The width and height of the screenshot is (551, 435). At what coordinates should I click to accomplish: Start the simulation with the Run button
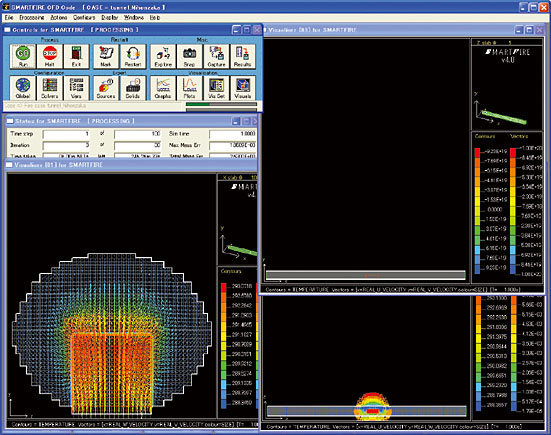pos(23,56)
